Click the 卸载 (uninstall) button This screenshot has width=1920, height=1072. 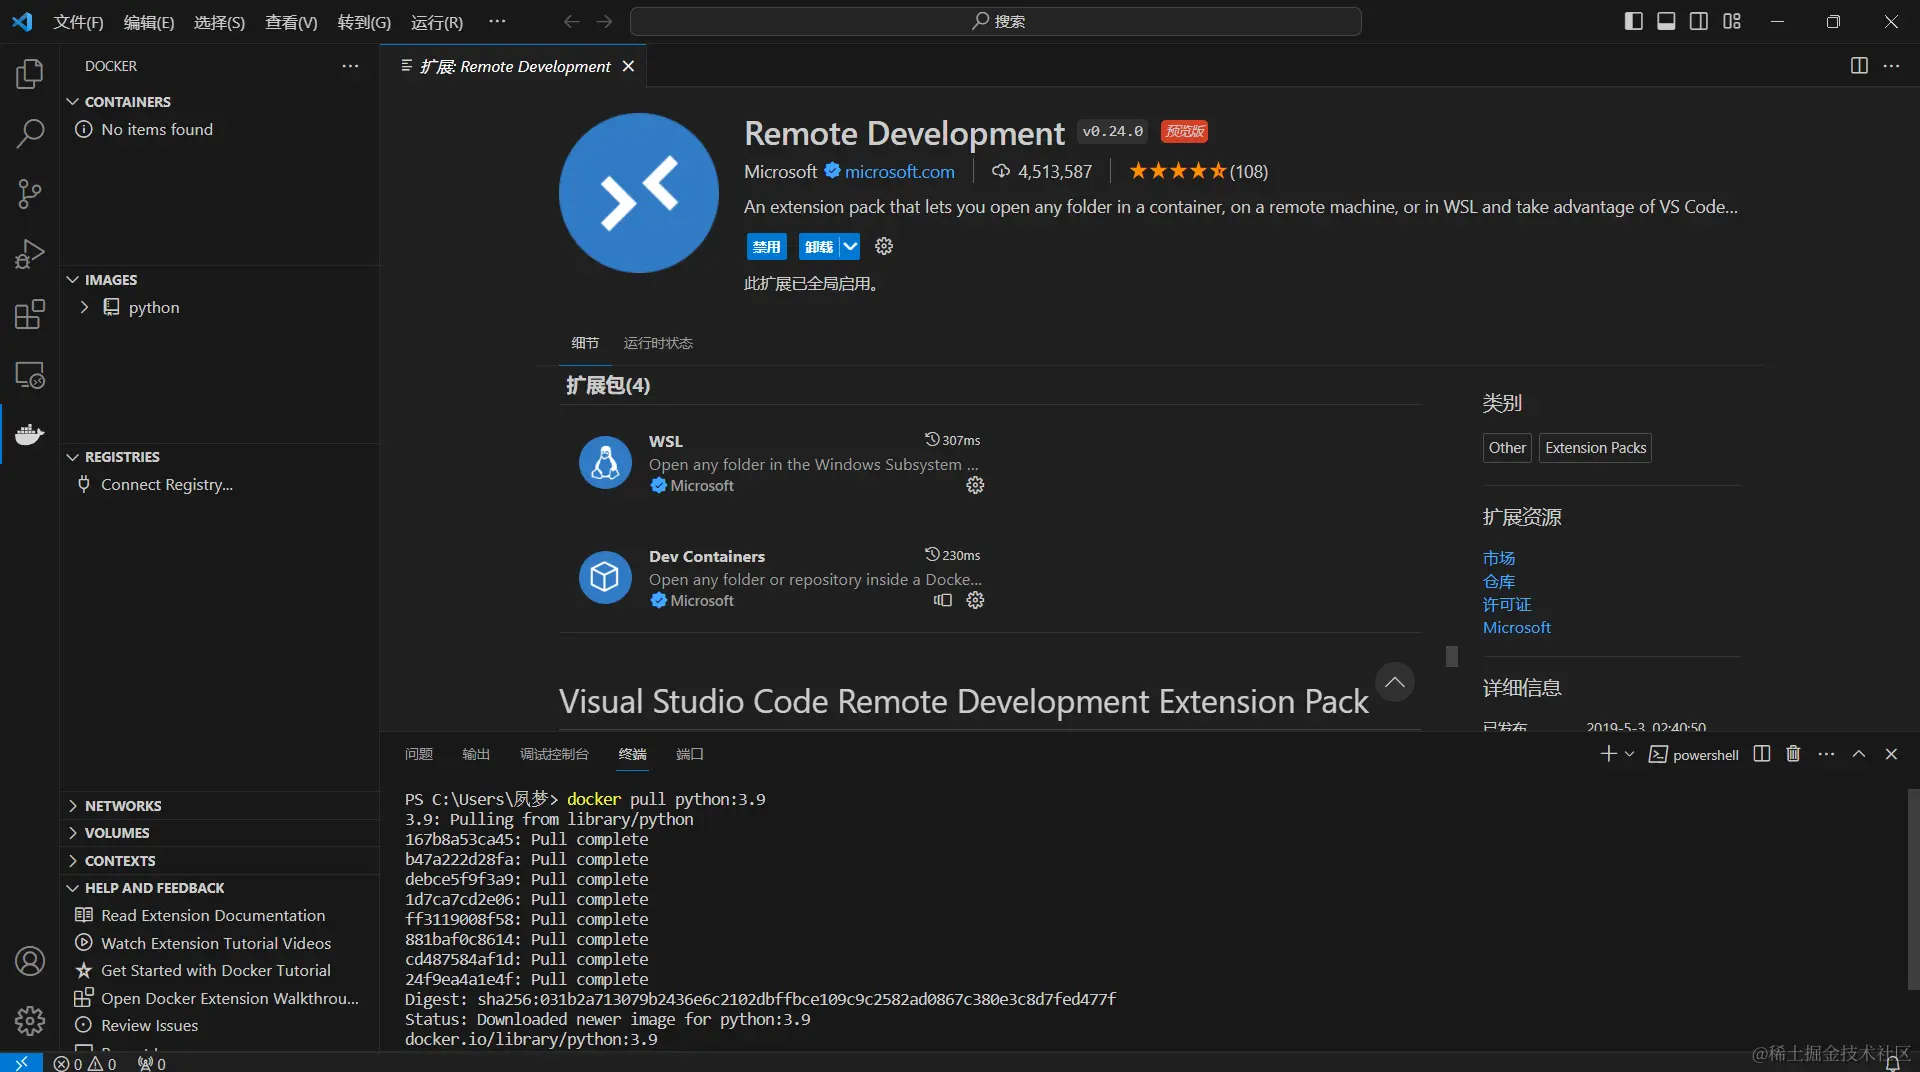(819, 246)
